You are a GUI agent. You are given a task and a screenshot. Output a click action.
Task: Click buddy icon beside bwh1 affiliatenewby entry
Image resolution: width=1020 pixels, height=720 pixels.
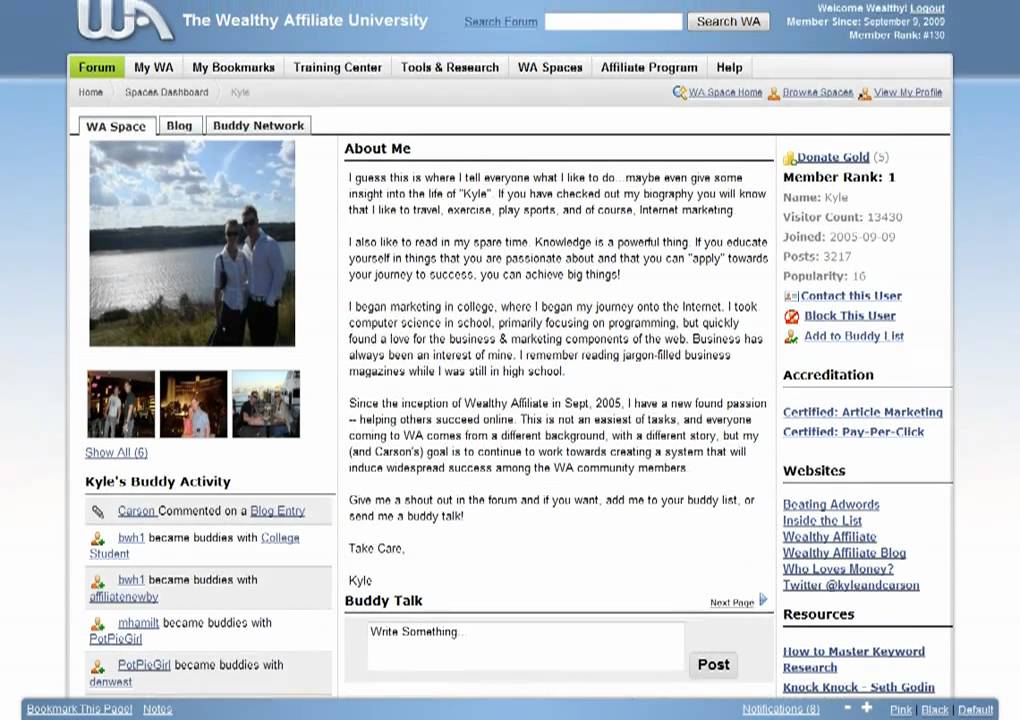(x=98, y=581)
